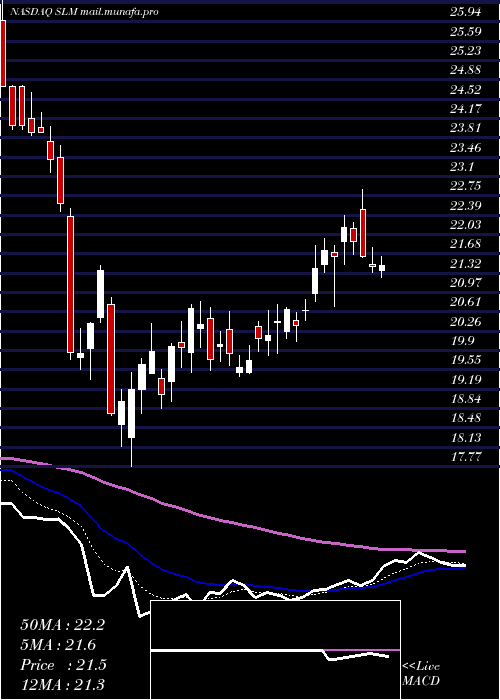Viewport: 500px width, 700px height.
Task: Click the 24.17 price axis label
Action: coord(466,109)
